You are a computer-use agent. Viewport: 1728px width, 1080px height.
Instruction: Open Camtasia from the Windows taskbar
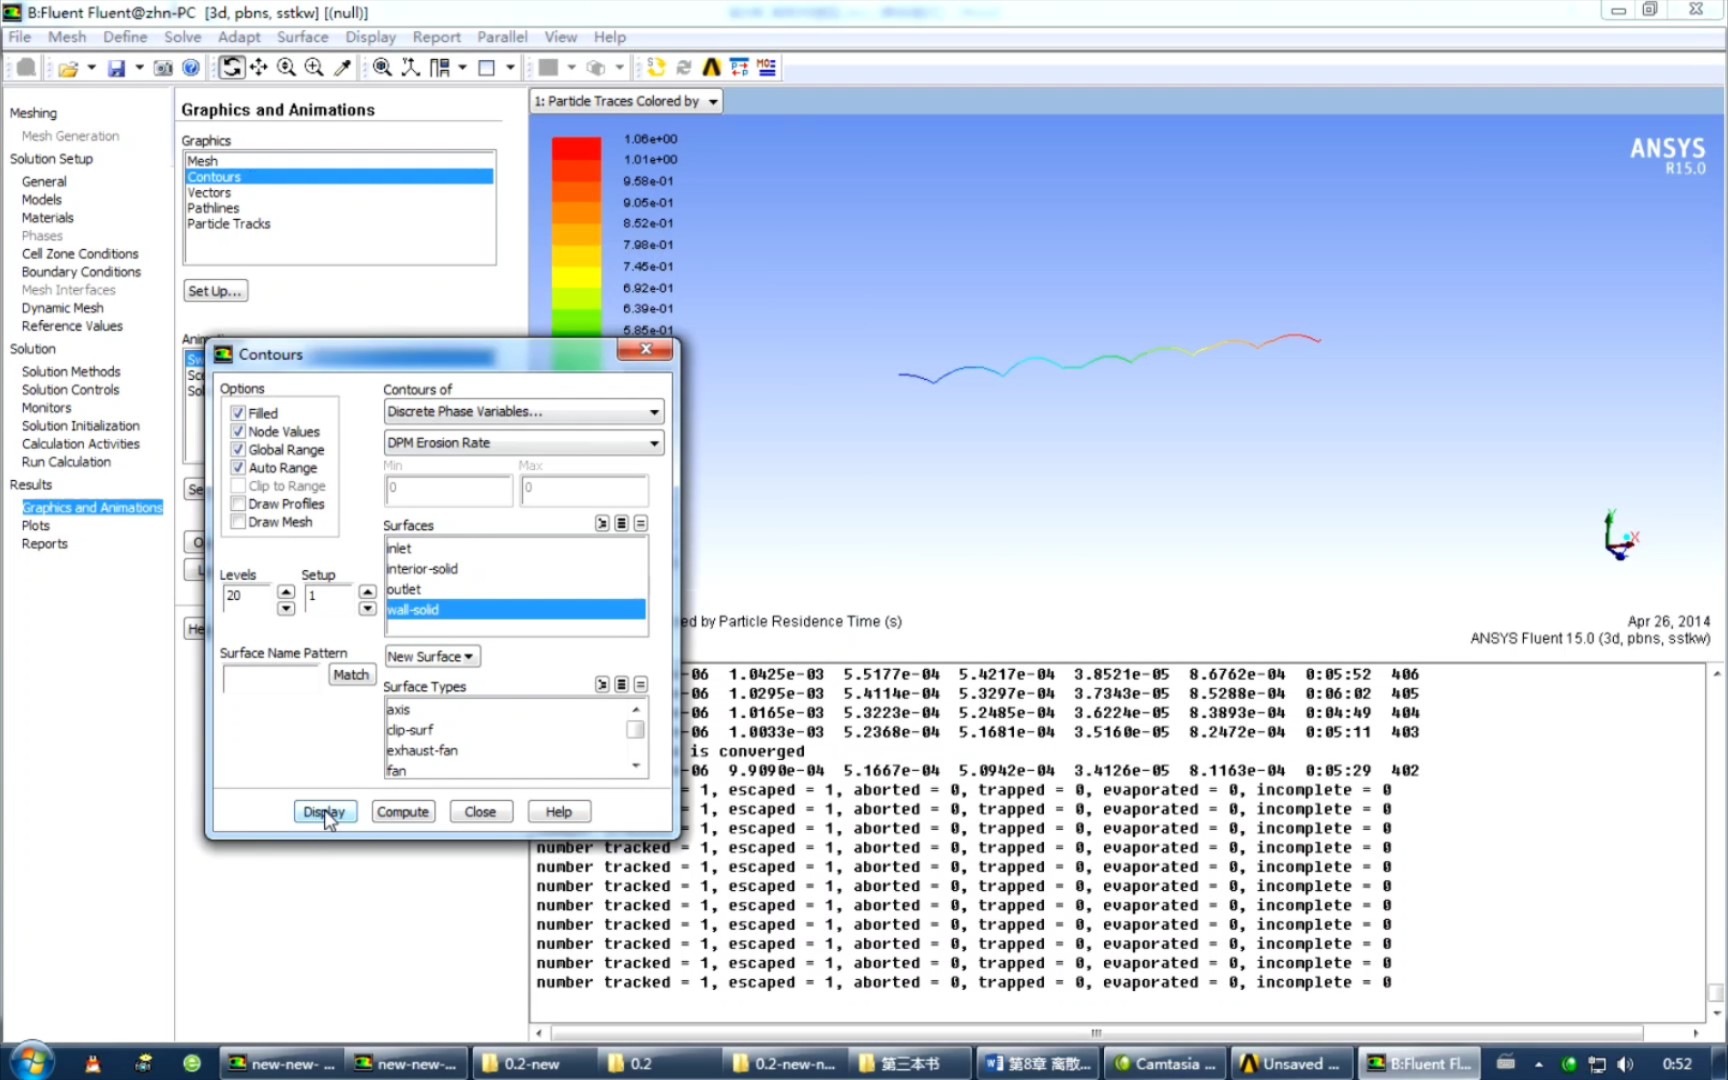pyautogui.click(x=1163, y=1064)
